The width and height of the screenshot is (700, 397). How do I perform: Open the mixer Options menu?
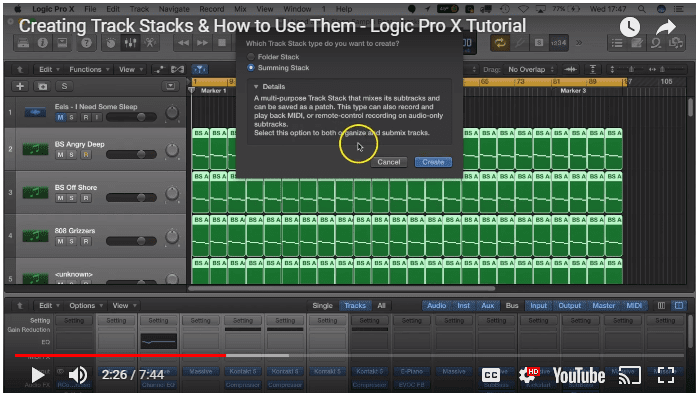tap(86, 305)
